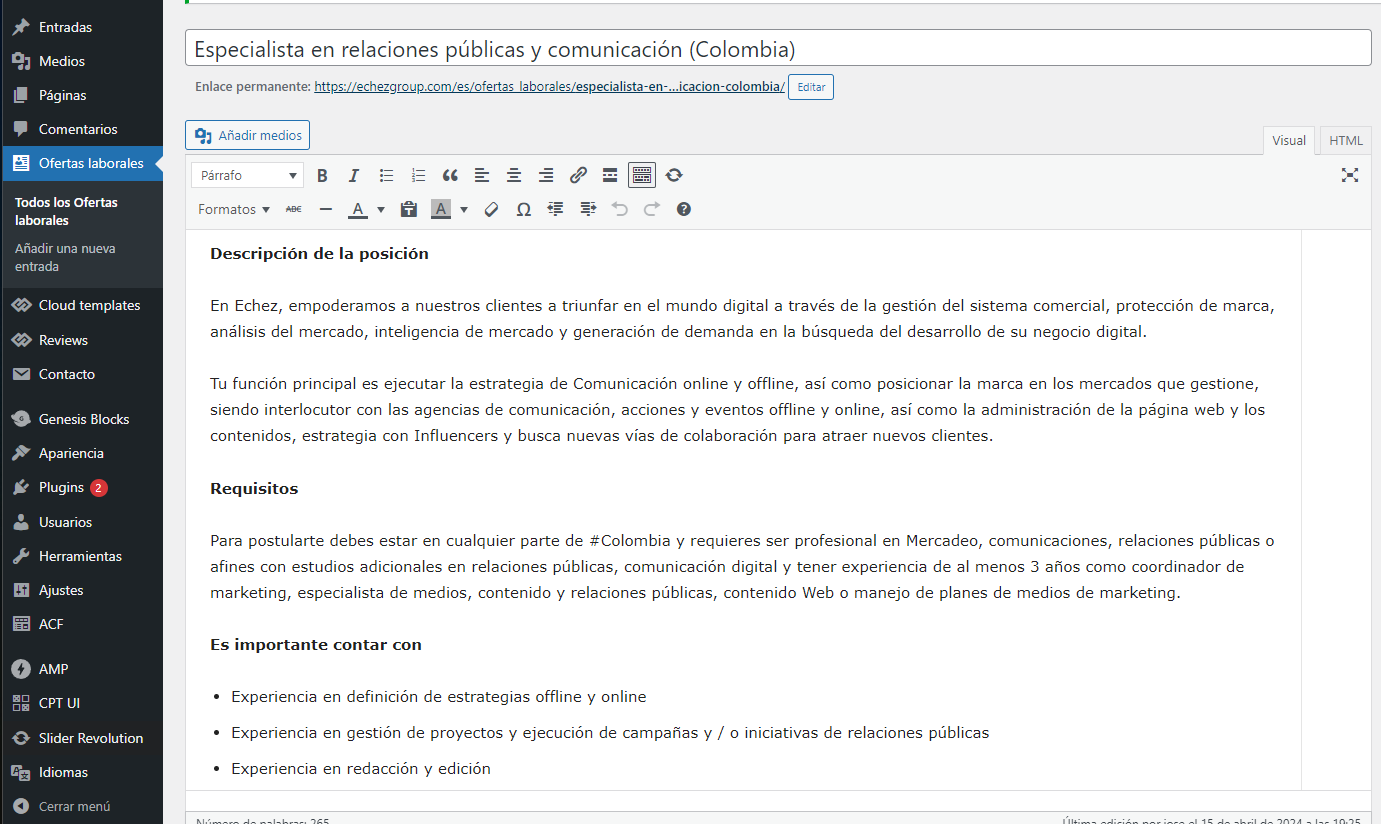Open the echezgroup.com permalink URL

pyautogui.click(x=550, y=87)
